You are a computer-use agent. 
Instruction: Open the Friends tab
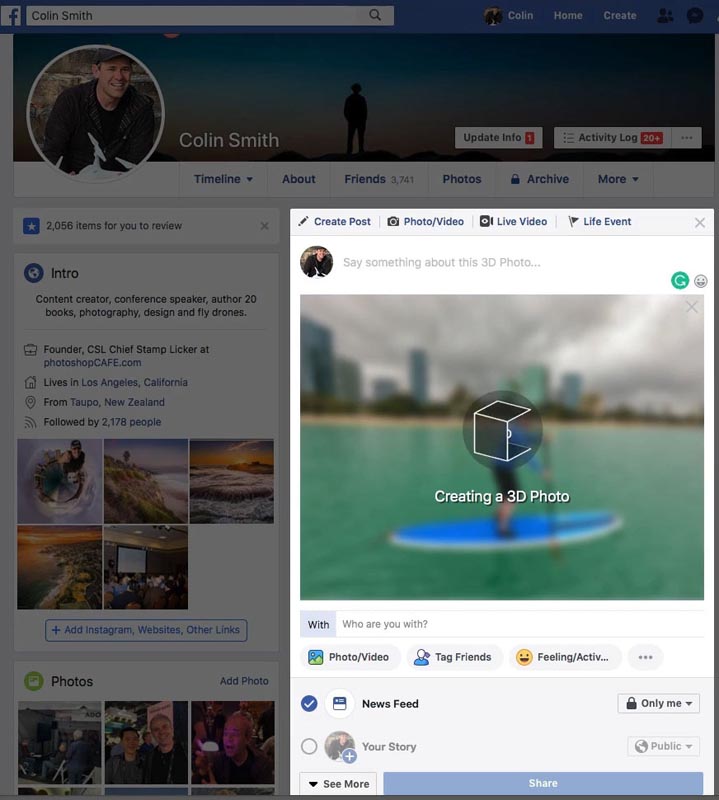(x=379, y=179)
